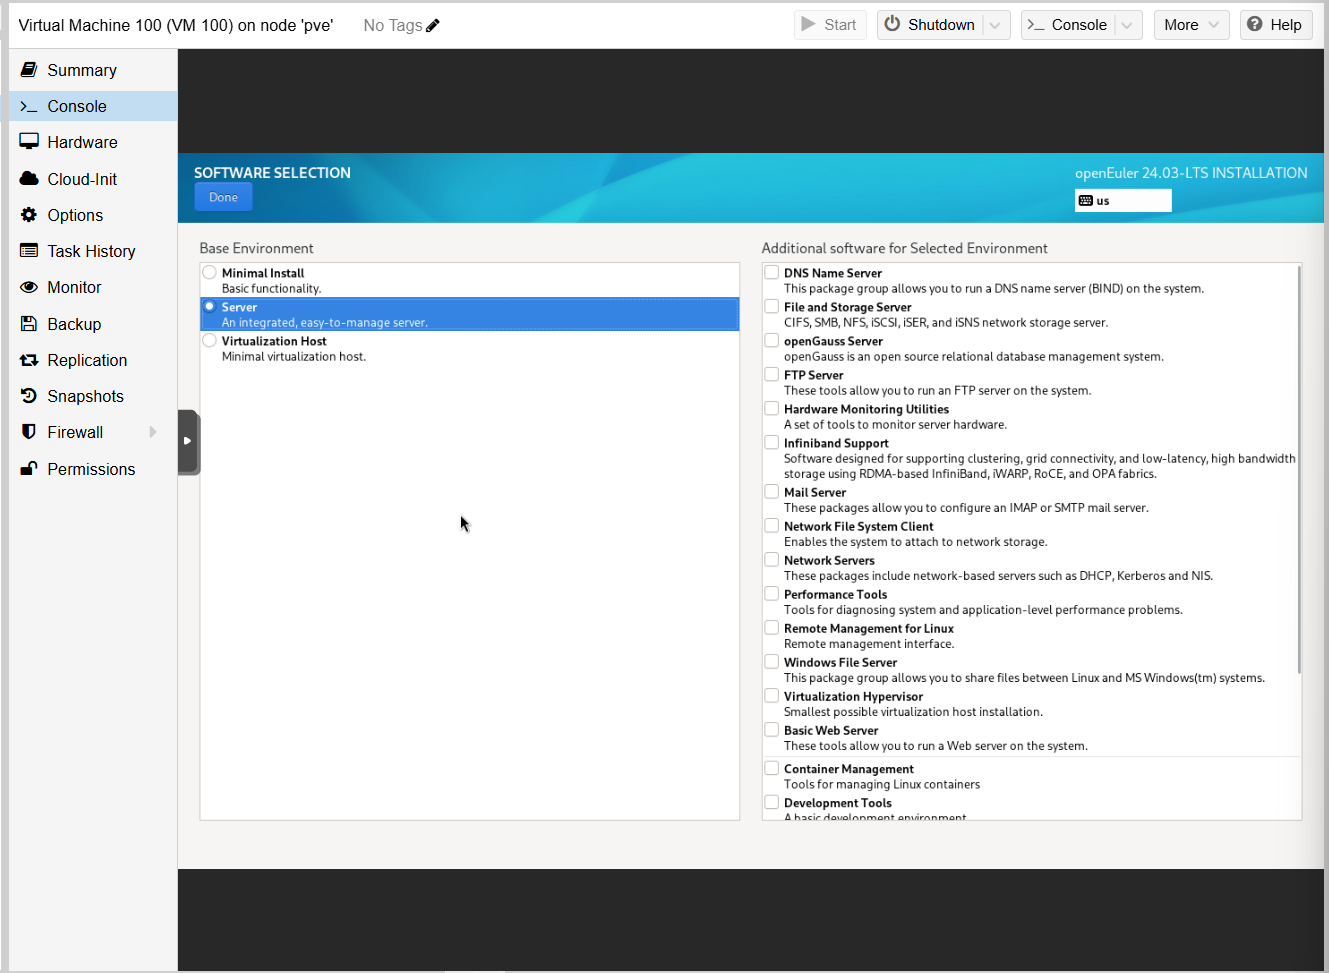Open the Task History tab

click(x=91, y=251)
